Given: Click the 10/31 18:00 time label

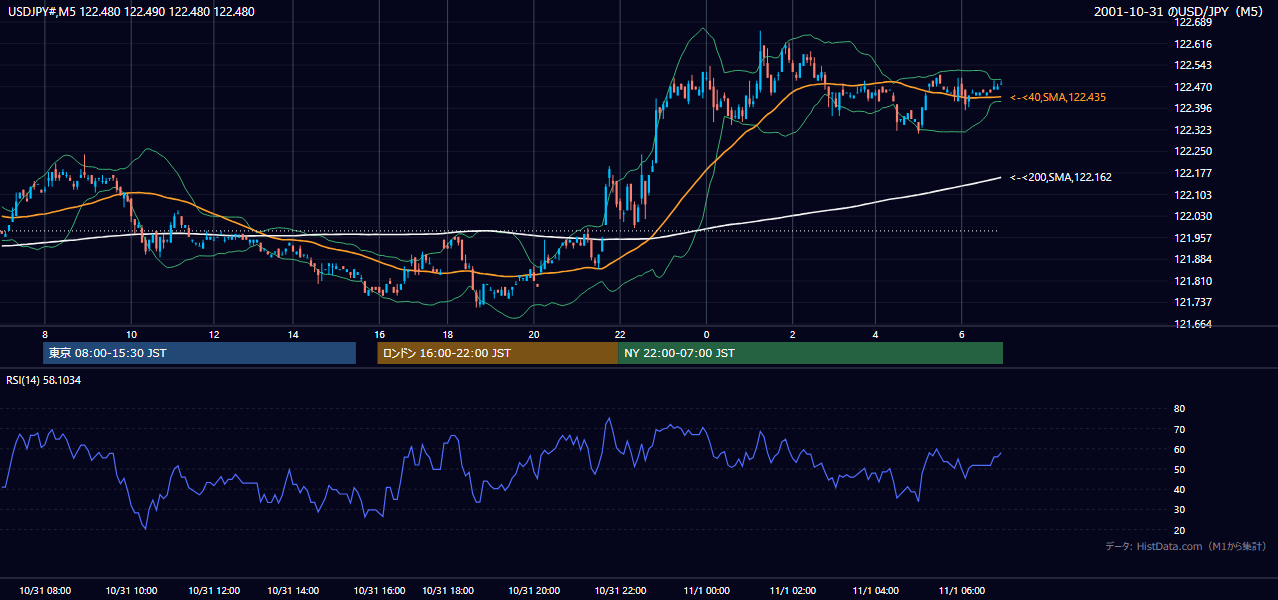Looking at the screenshot, I should [449, 590].
